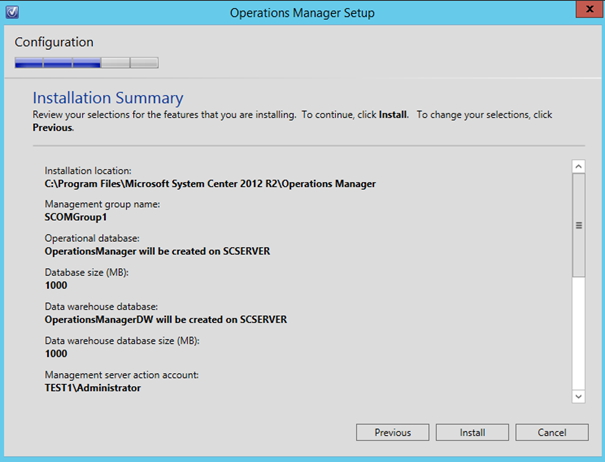
Task: Click the scroll down arrow in summary list
Action: pyautogui.click(x=578, y=396)
